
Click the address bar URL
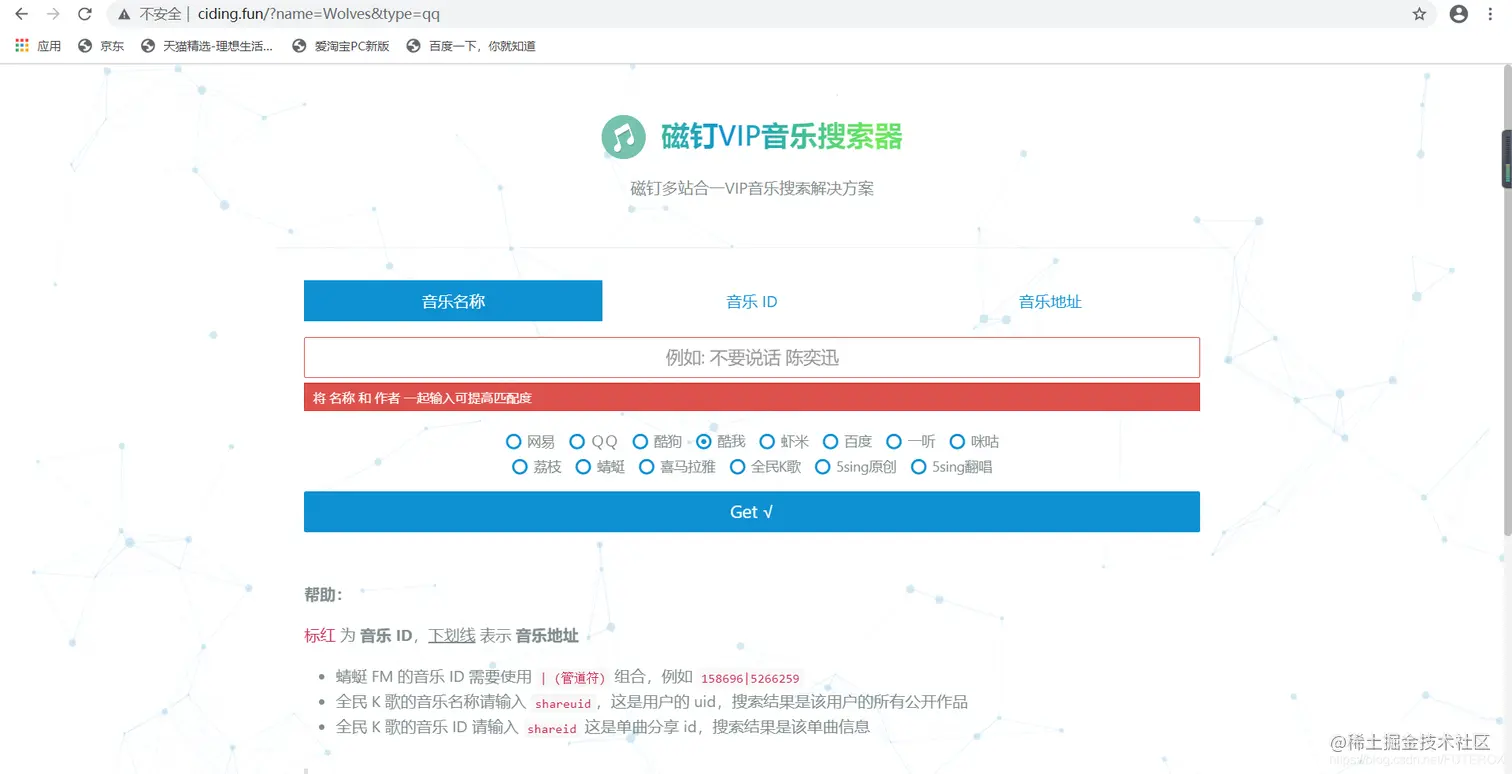point(319,14)
